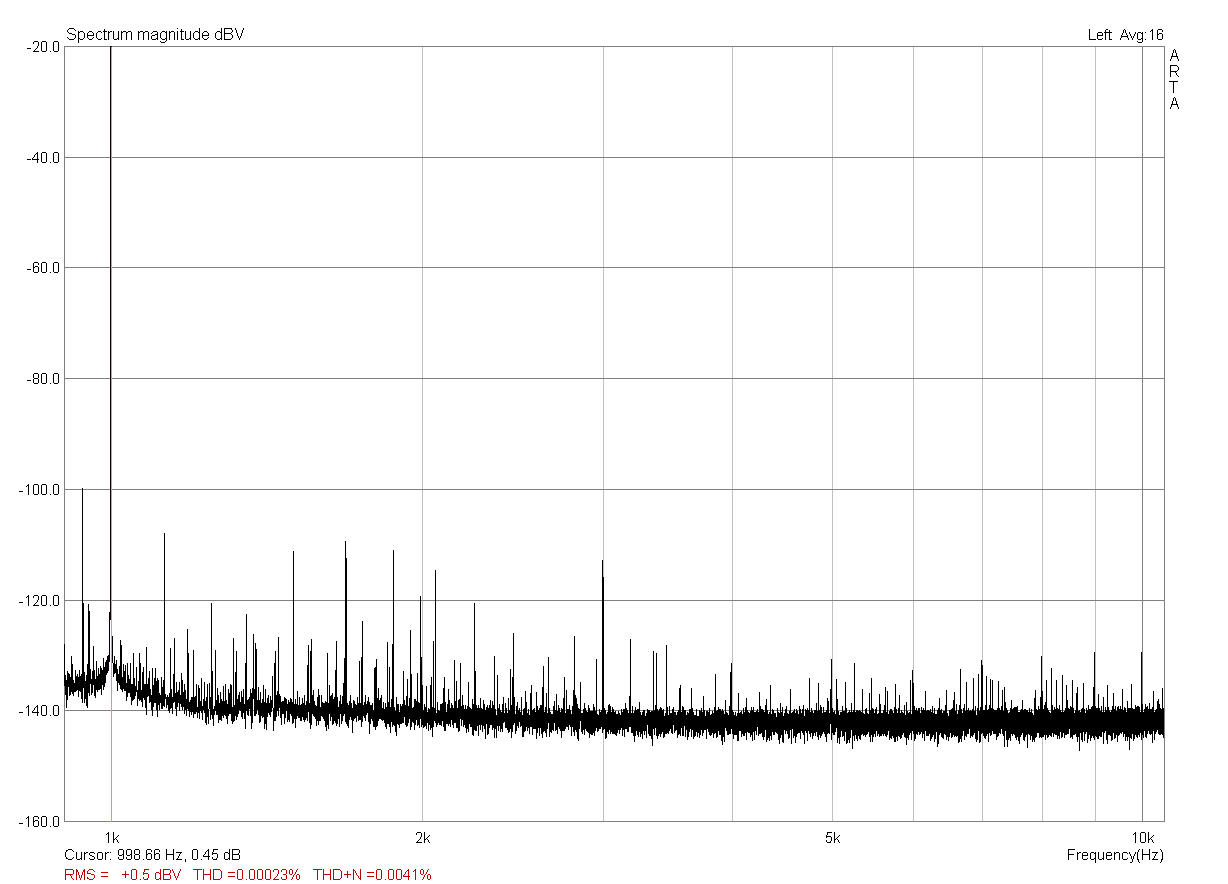The image size is (1228, 884).
Task: Click the 5k frequency axis label
Action: click(832, 837)
